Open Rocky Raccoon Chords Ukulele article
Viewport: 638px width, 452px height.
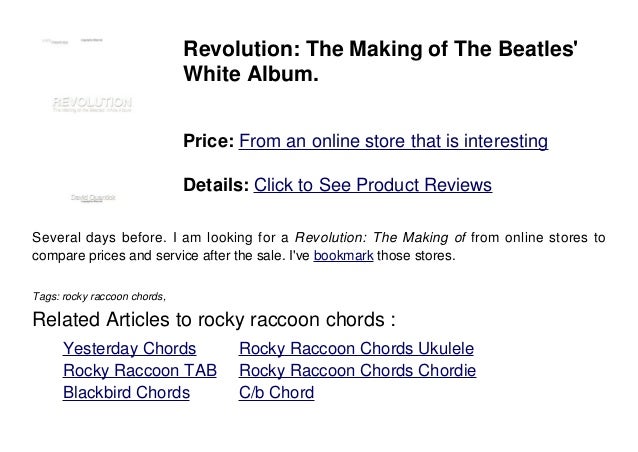click(356, 349)
